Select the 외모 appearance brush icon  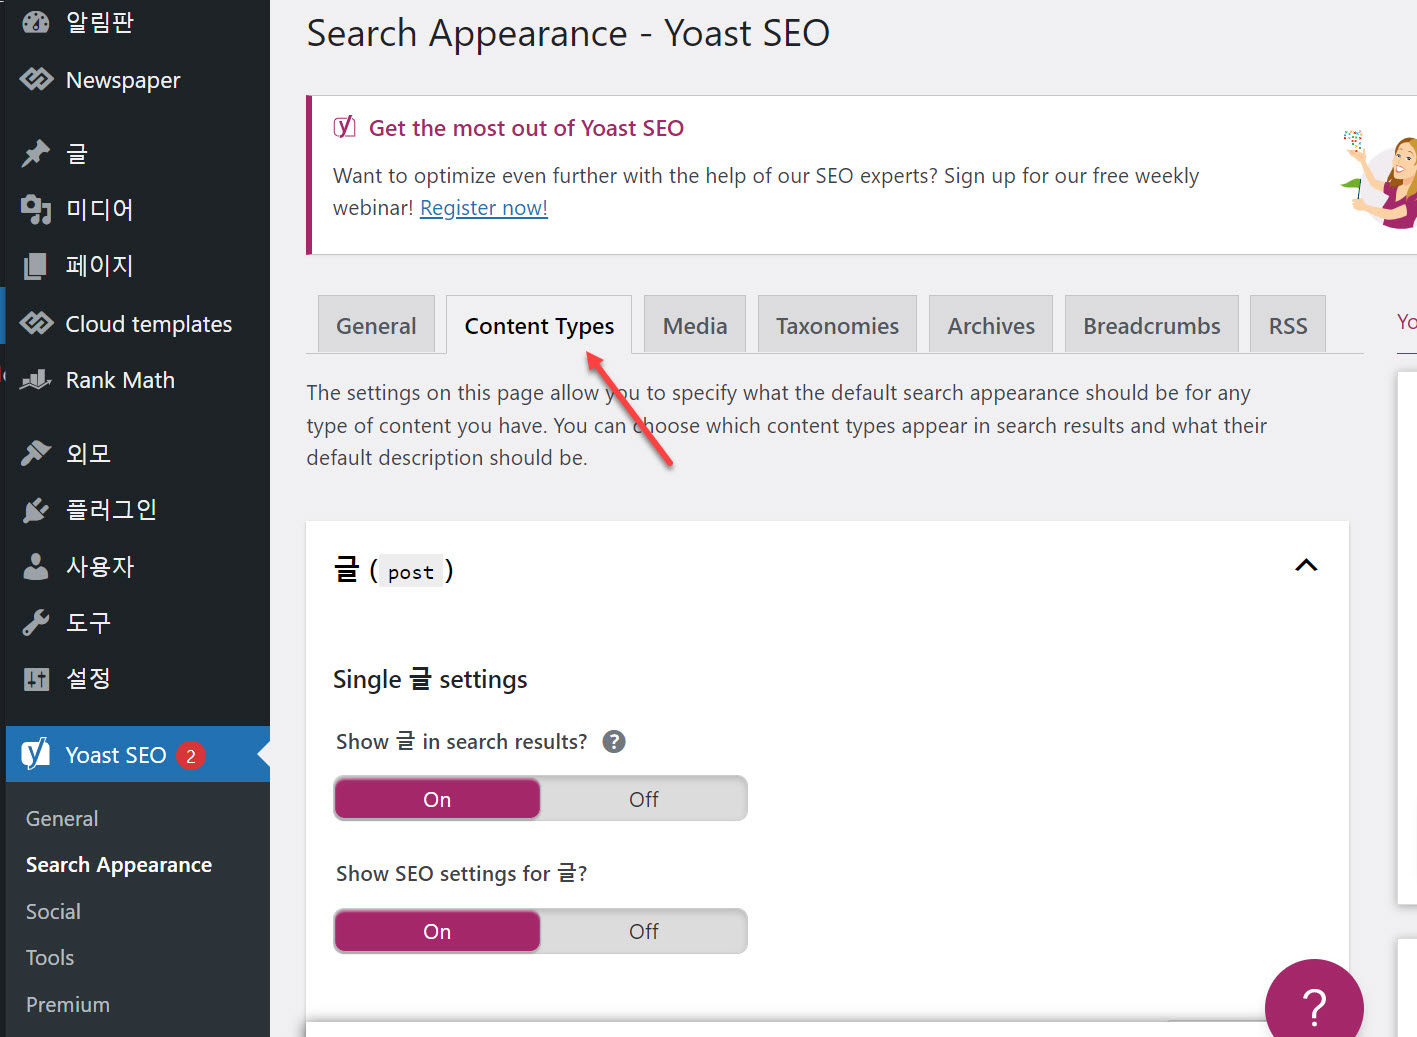(36, 452)
